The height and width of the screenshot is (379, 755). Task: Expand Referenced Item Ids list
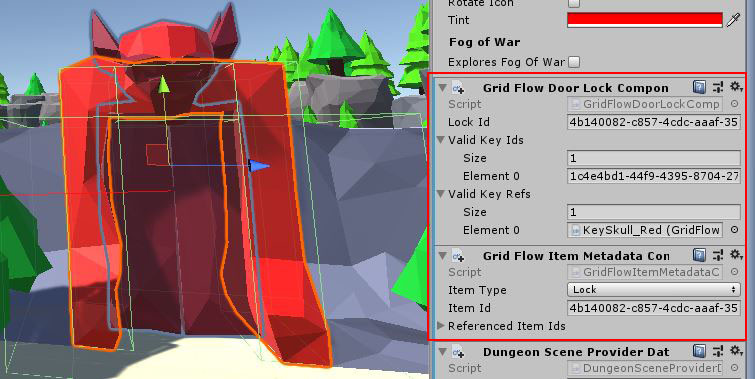[x=441, y=326]
